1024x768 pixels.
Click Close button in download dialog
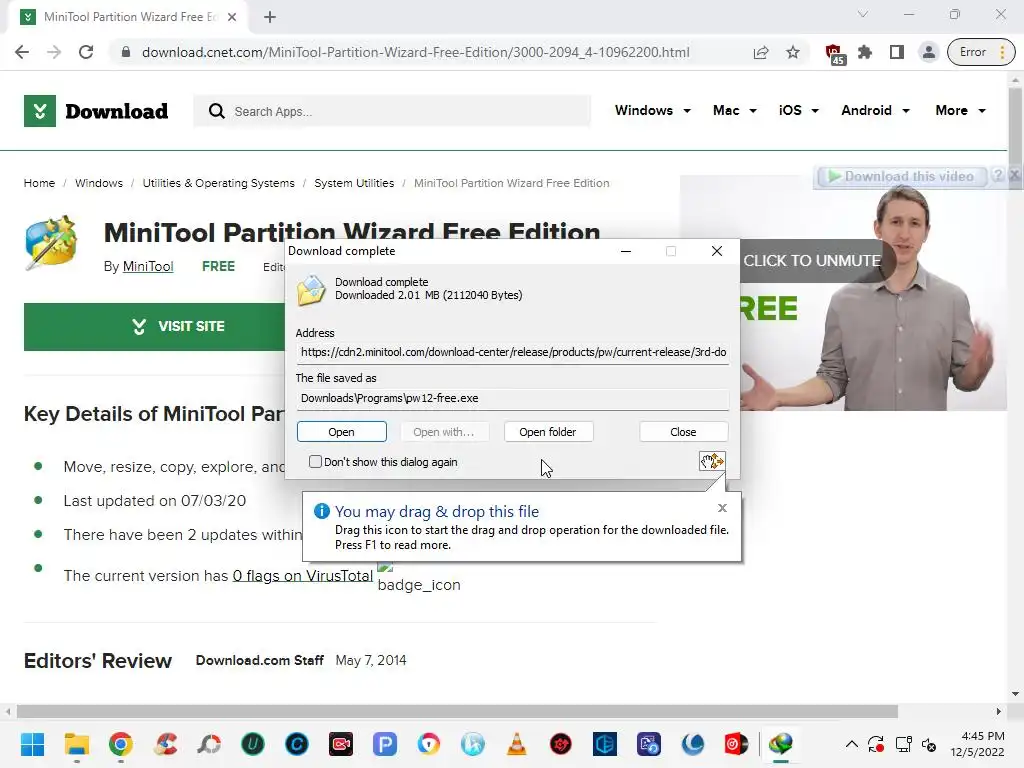[683, 432]
